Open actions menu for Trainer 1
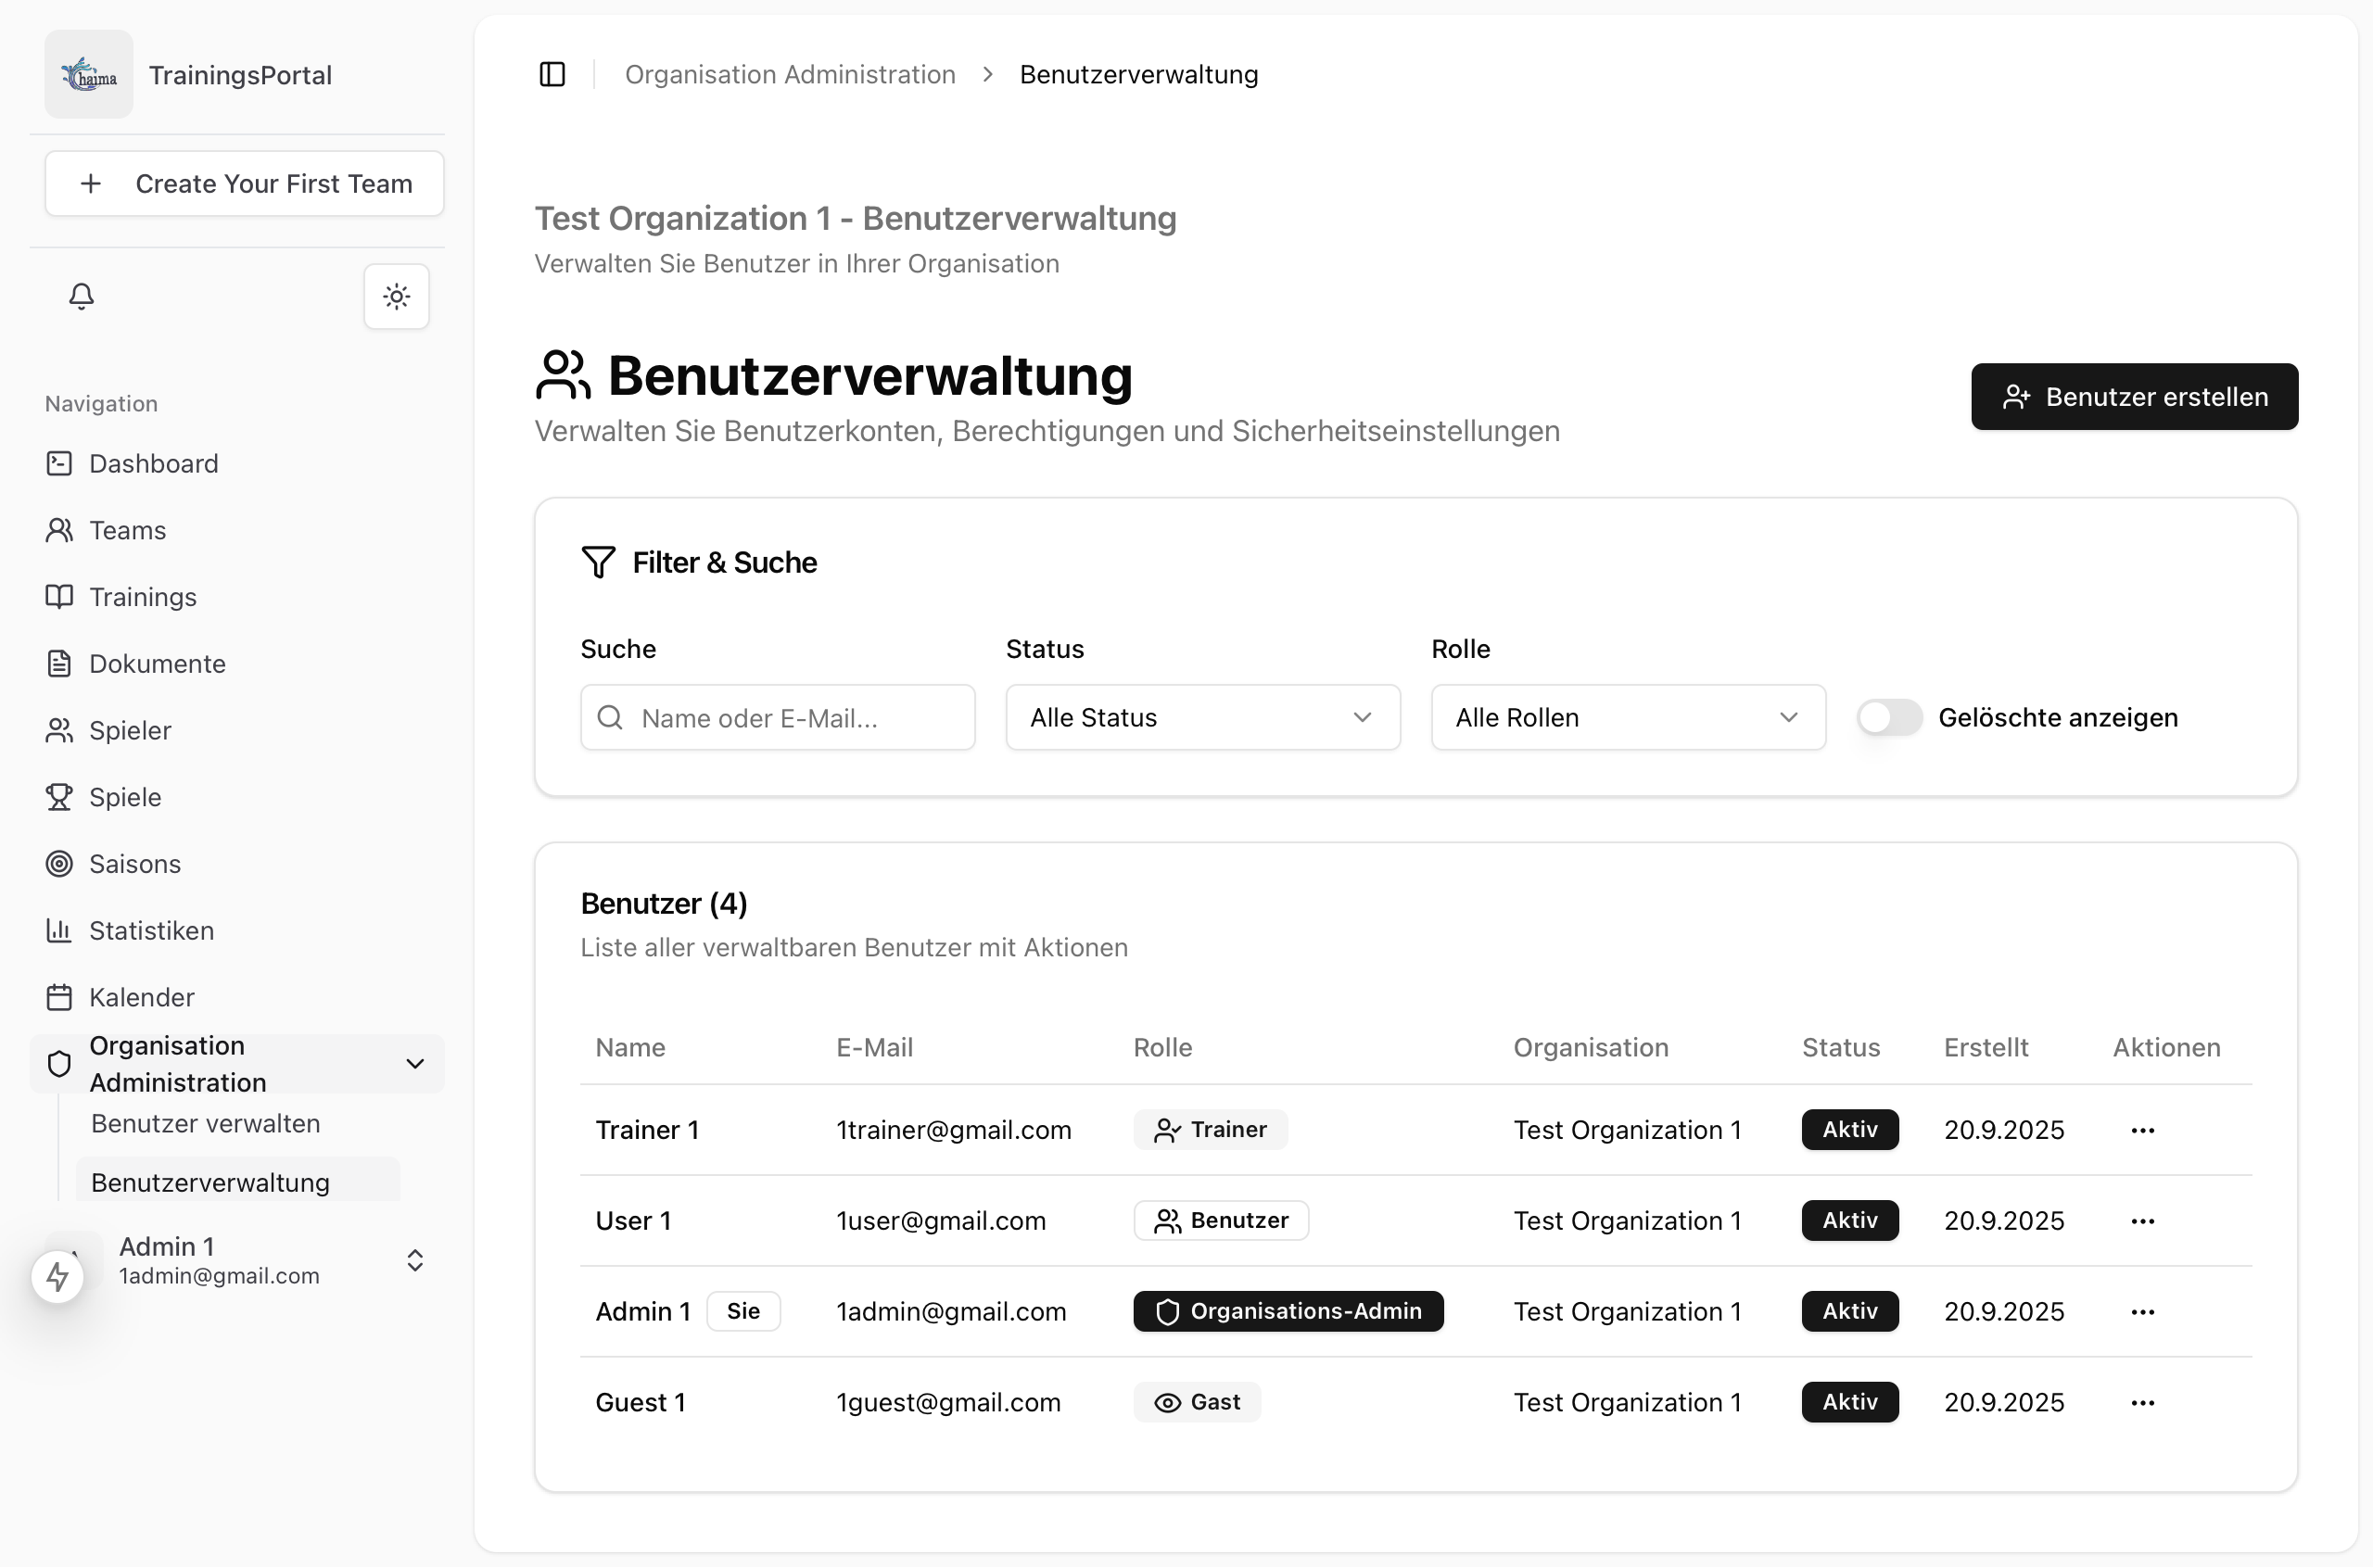Image resolution: width=2373 pixels, height=1568 pixels. [2142, 1130]
